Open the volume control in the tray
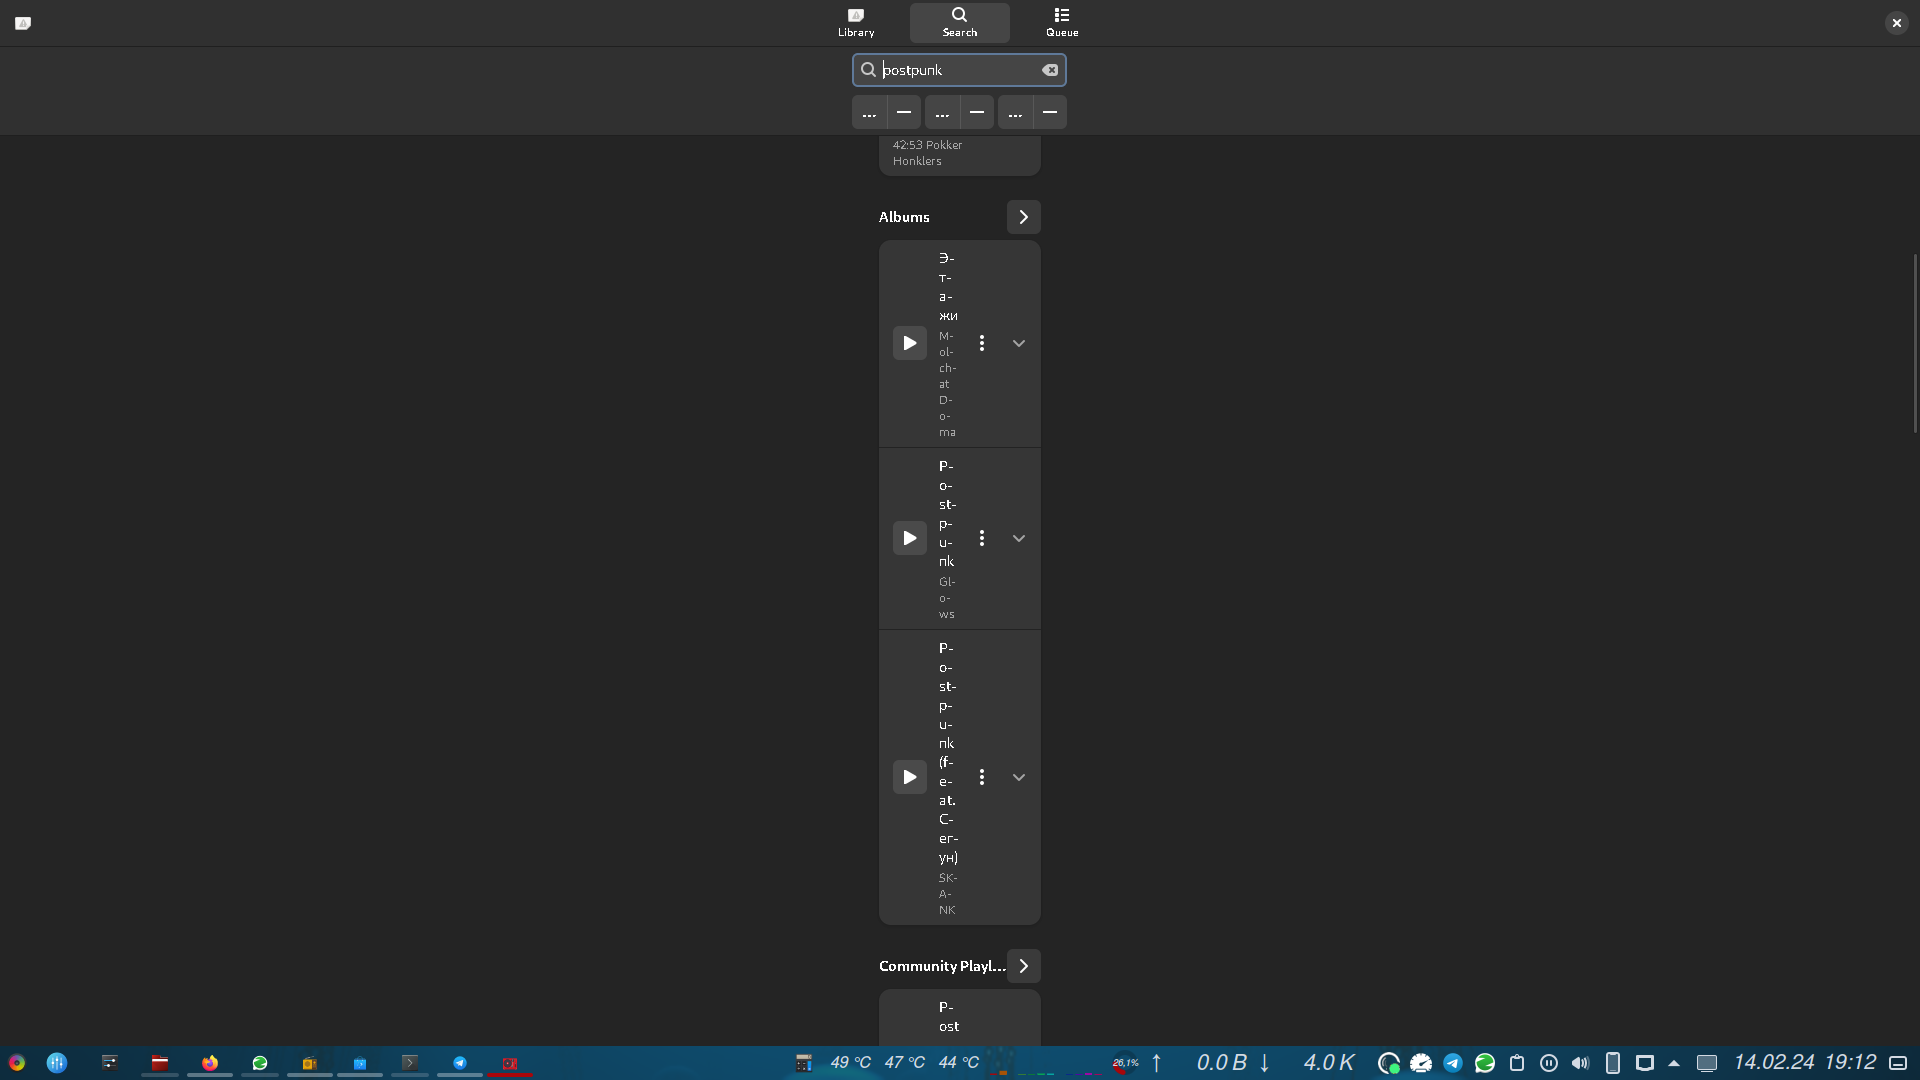 1580,1063
